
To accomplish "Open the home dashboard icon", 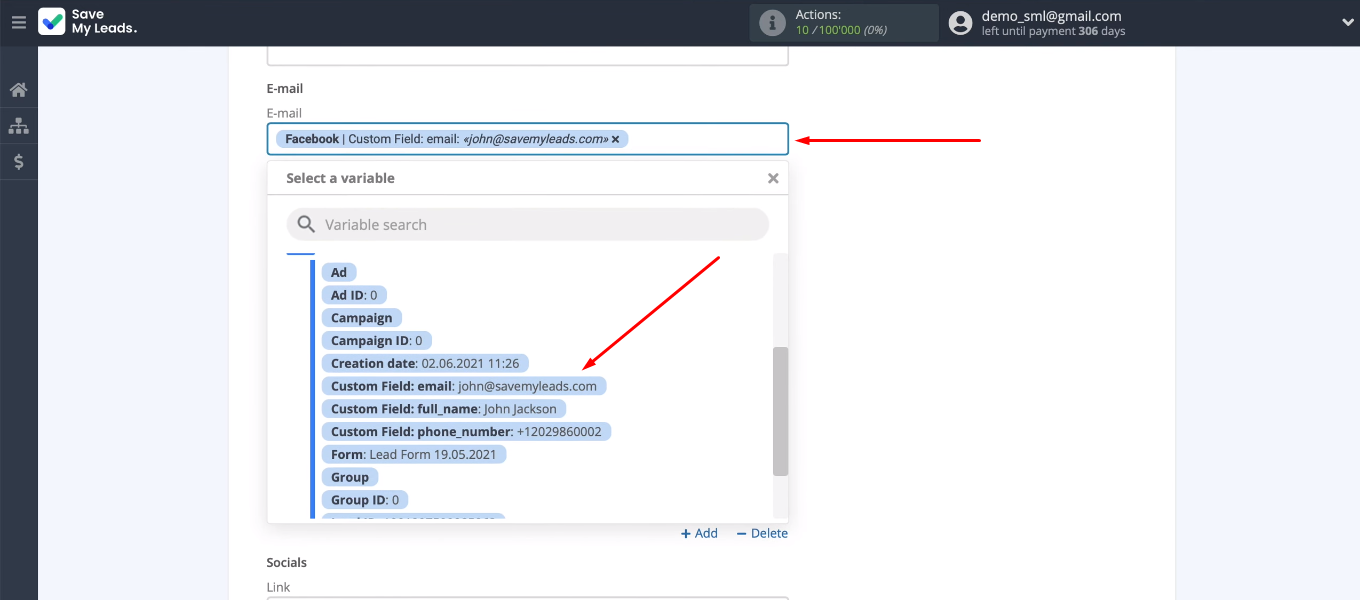I will tap(18, 90).
